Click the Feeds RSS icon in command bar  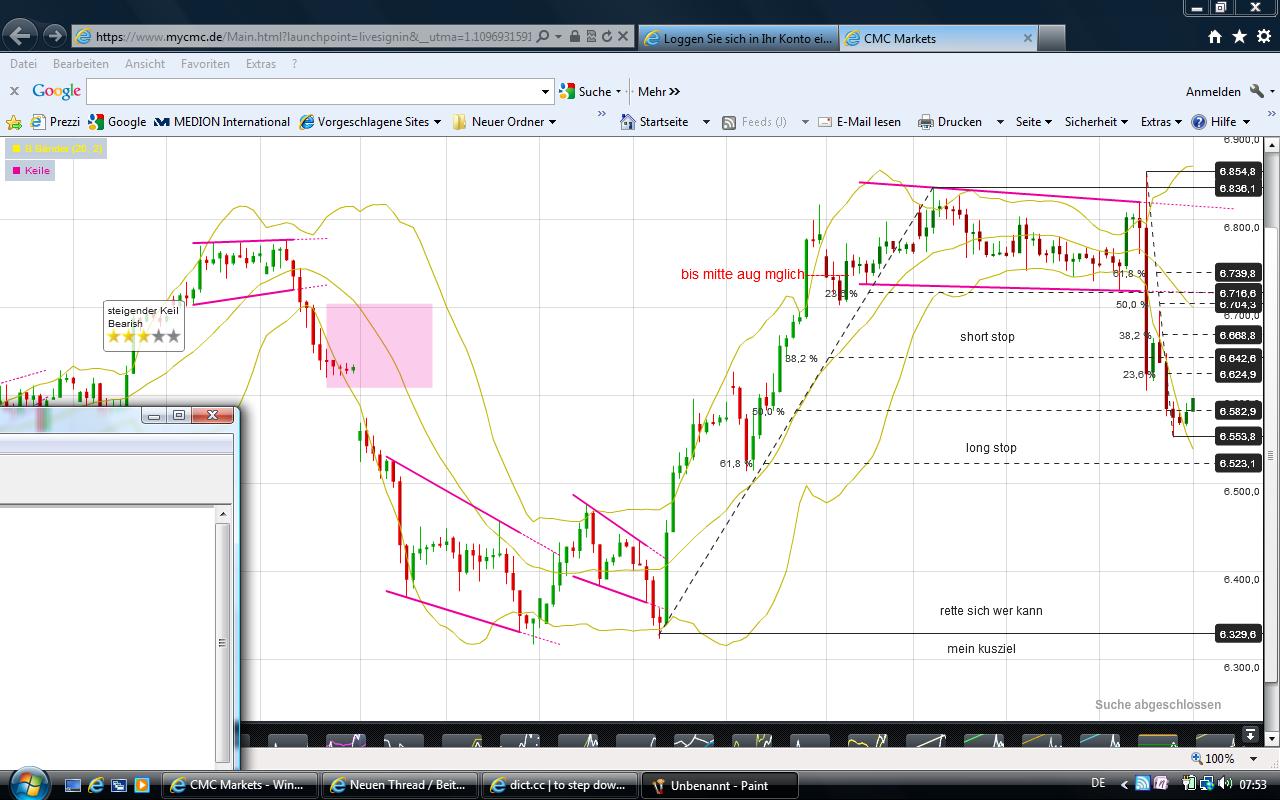tap(729, 122)
